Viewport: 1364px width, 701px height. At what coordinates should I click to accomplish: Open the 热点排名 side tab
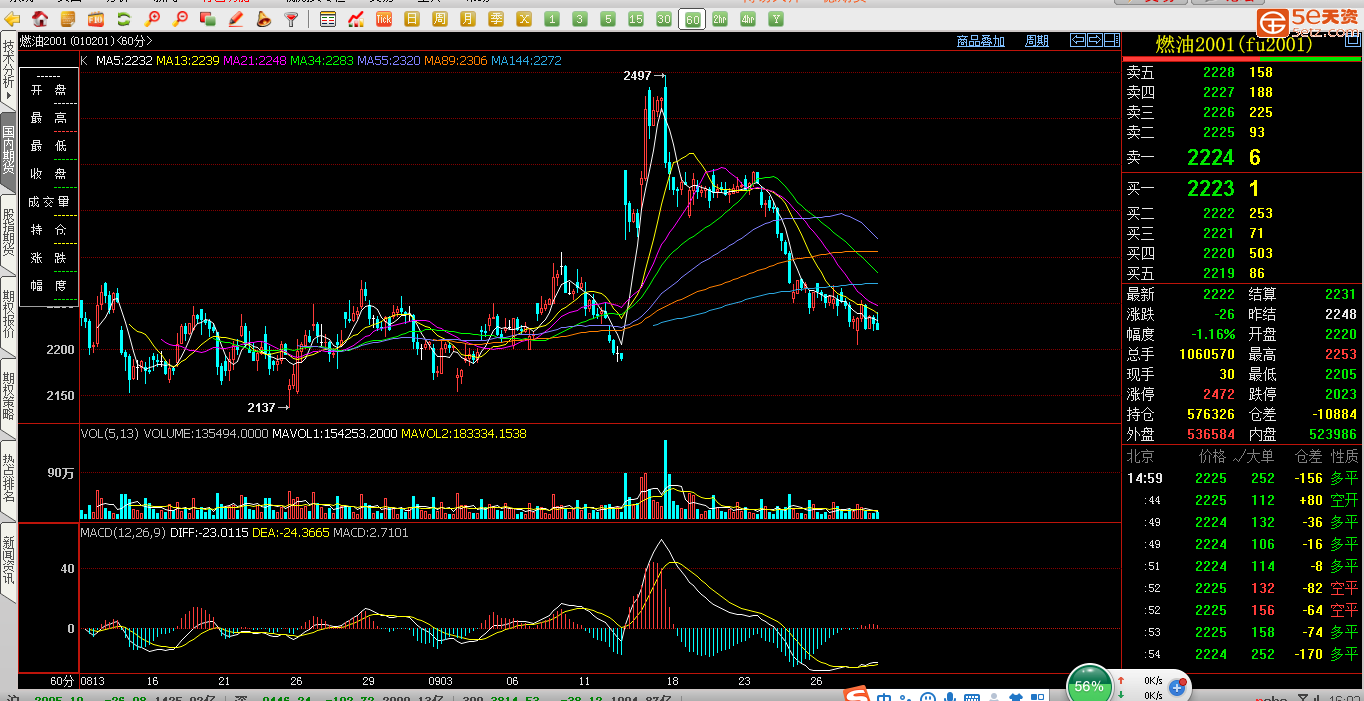[8, 479]
